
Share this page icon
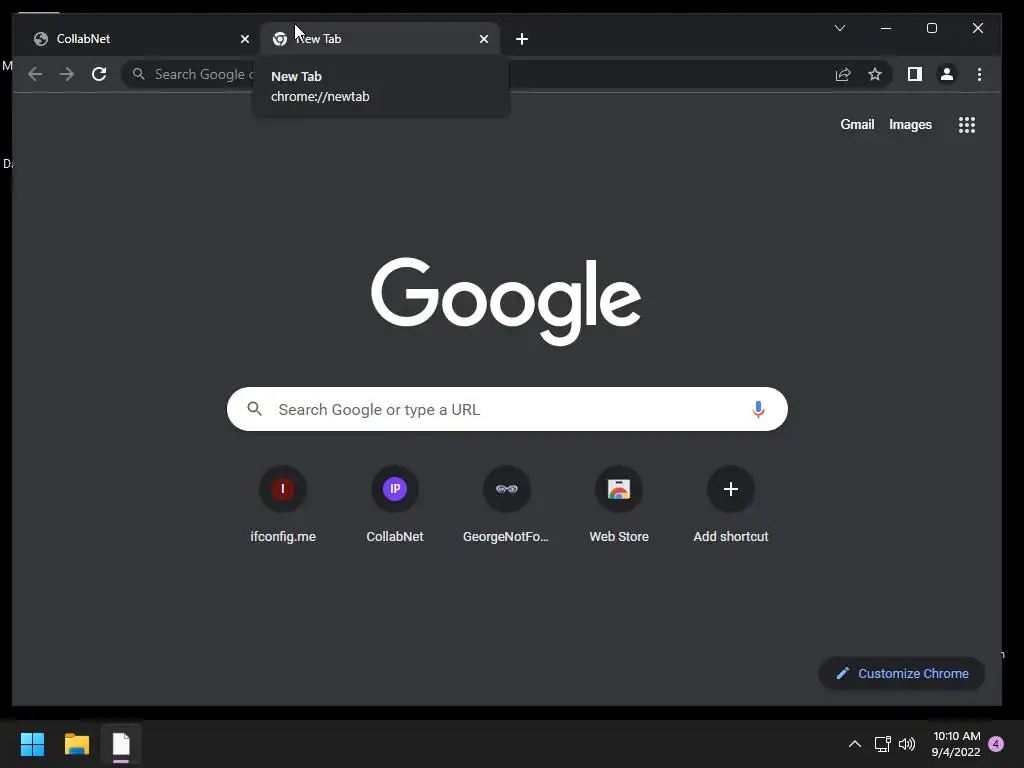(x=843, y=74)
